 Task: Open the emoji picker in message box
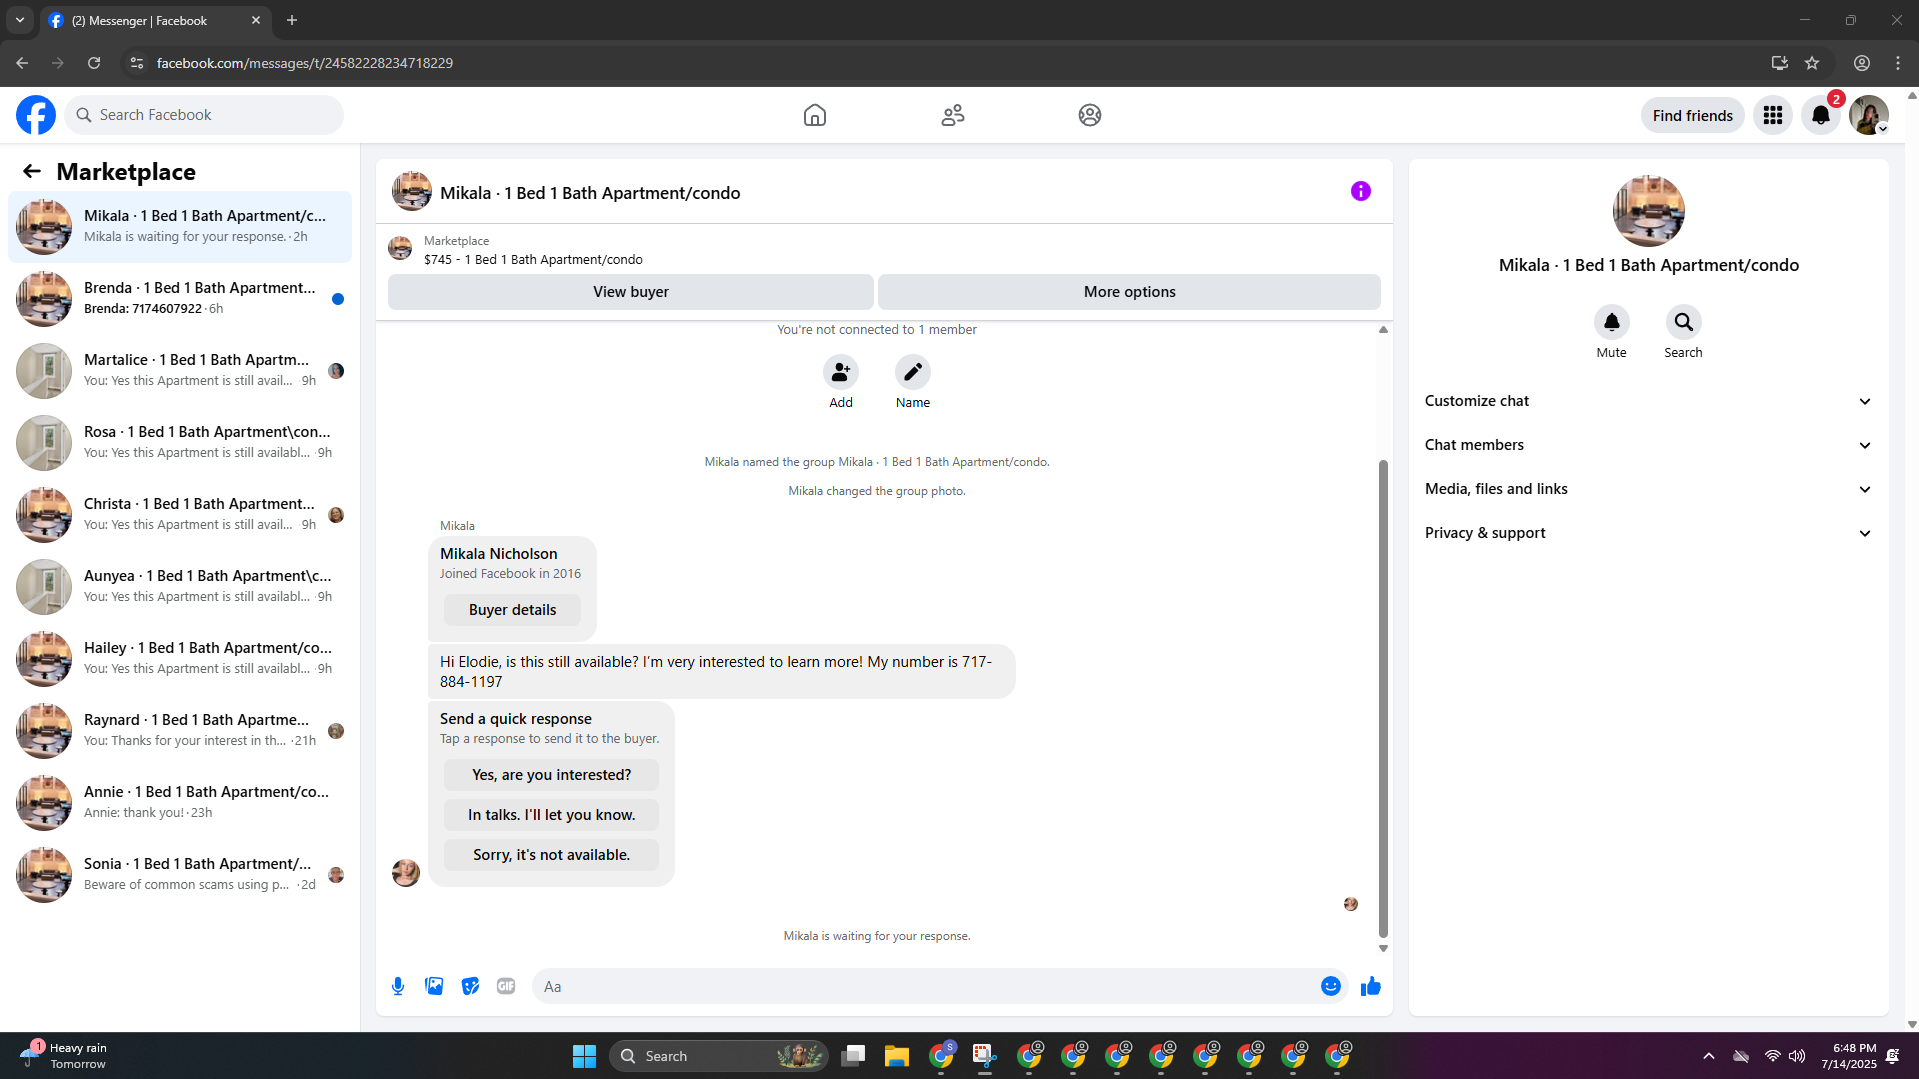pos(1330,986)
